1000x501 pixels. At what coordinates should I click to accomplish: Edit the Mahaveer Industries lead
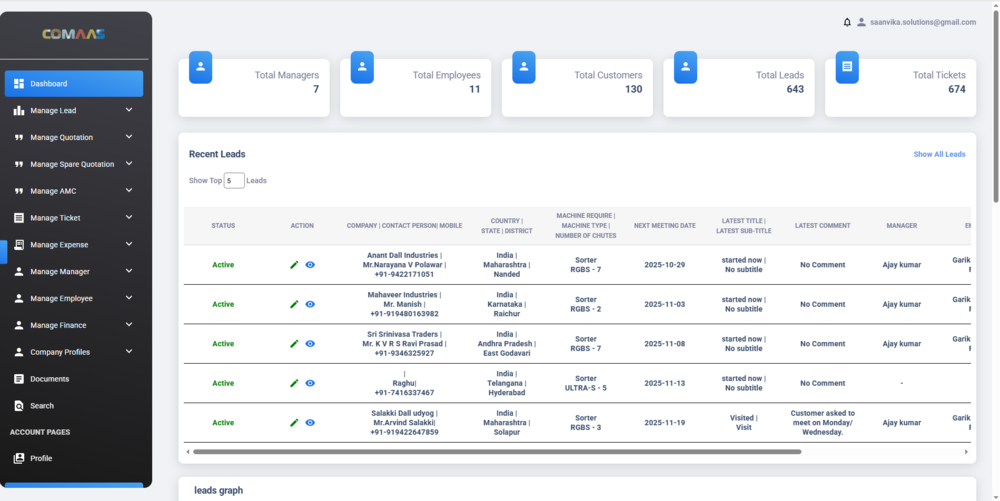pos(294,304)
